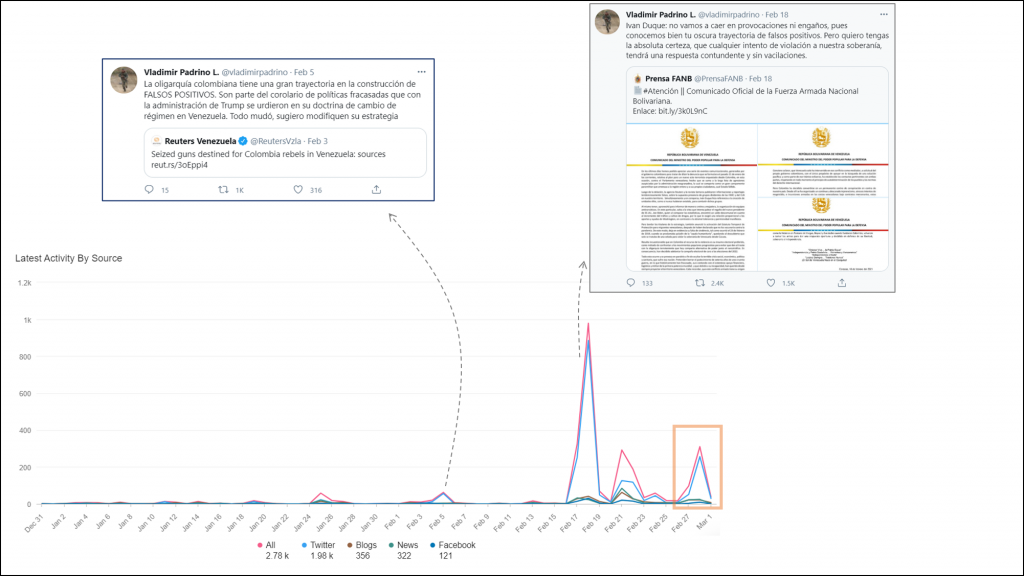
Task: Click brown Blogs legend color dot
Action: pos(350,545)
